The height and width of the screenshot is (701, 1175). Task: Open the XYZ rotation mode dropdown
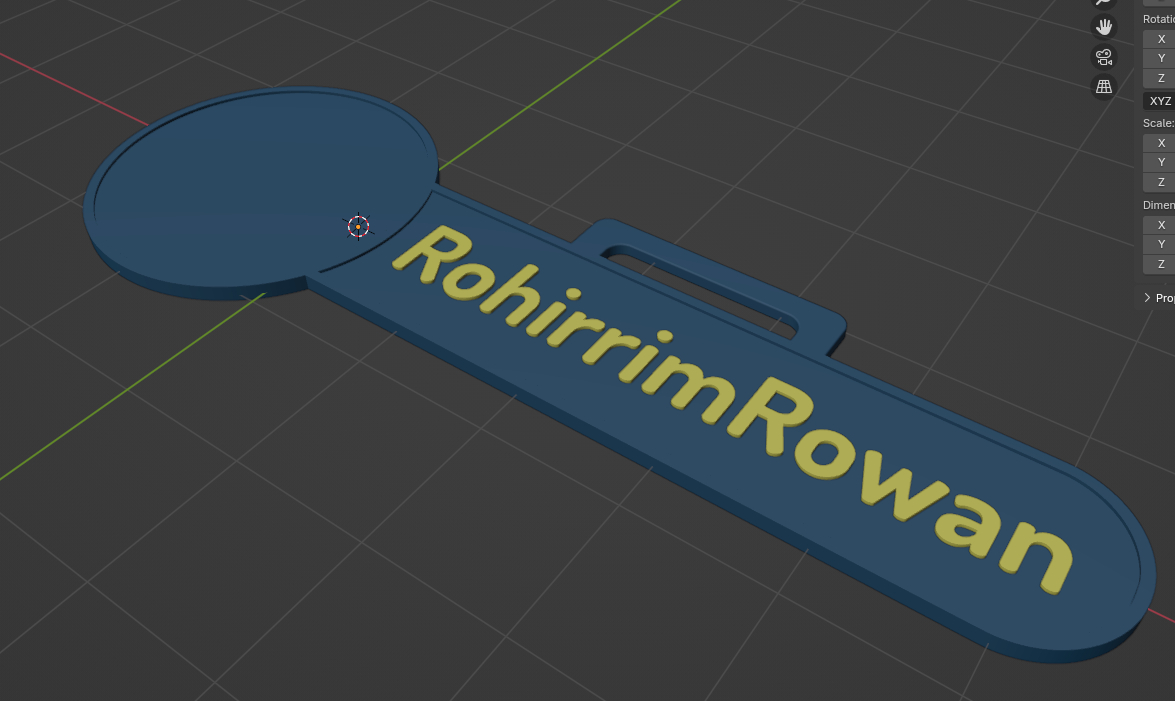point(1160,101)
